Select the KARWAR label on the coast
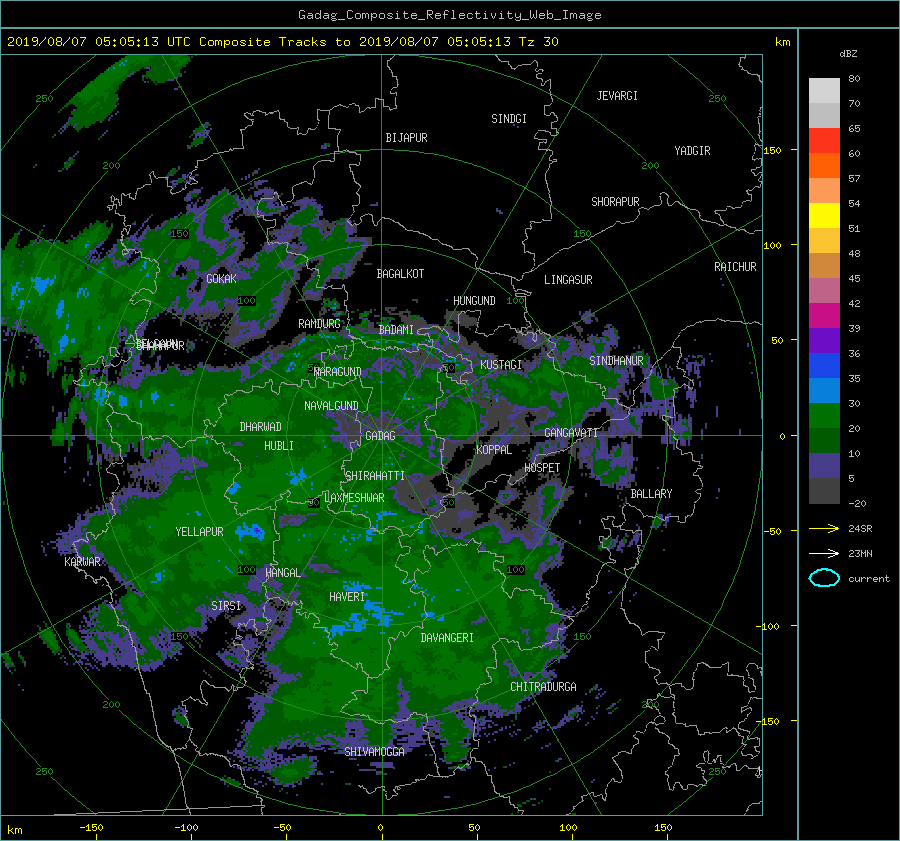 [82, 562]
